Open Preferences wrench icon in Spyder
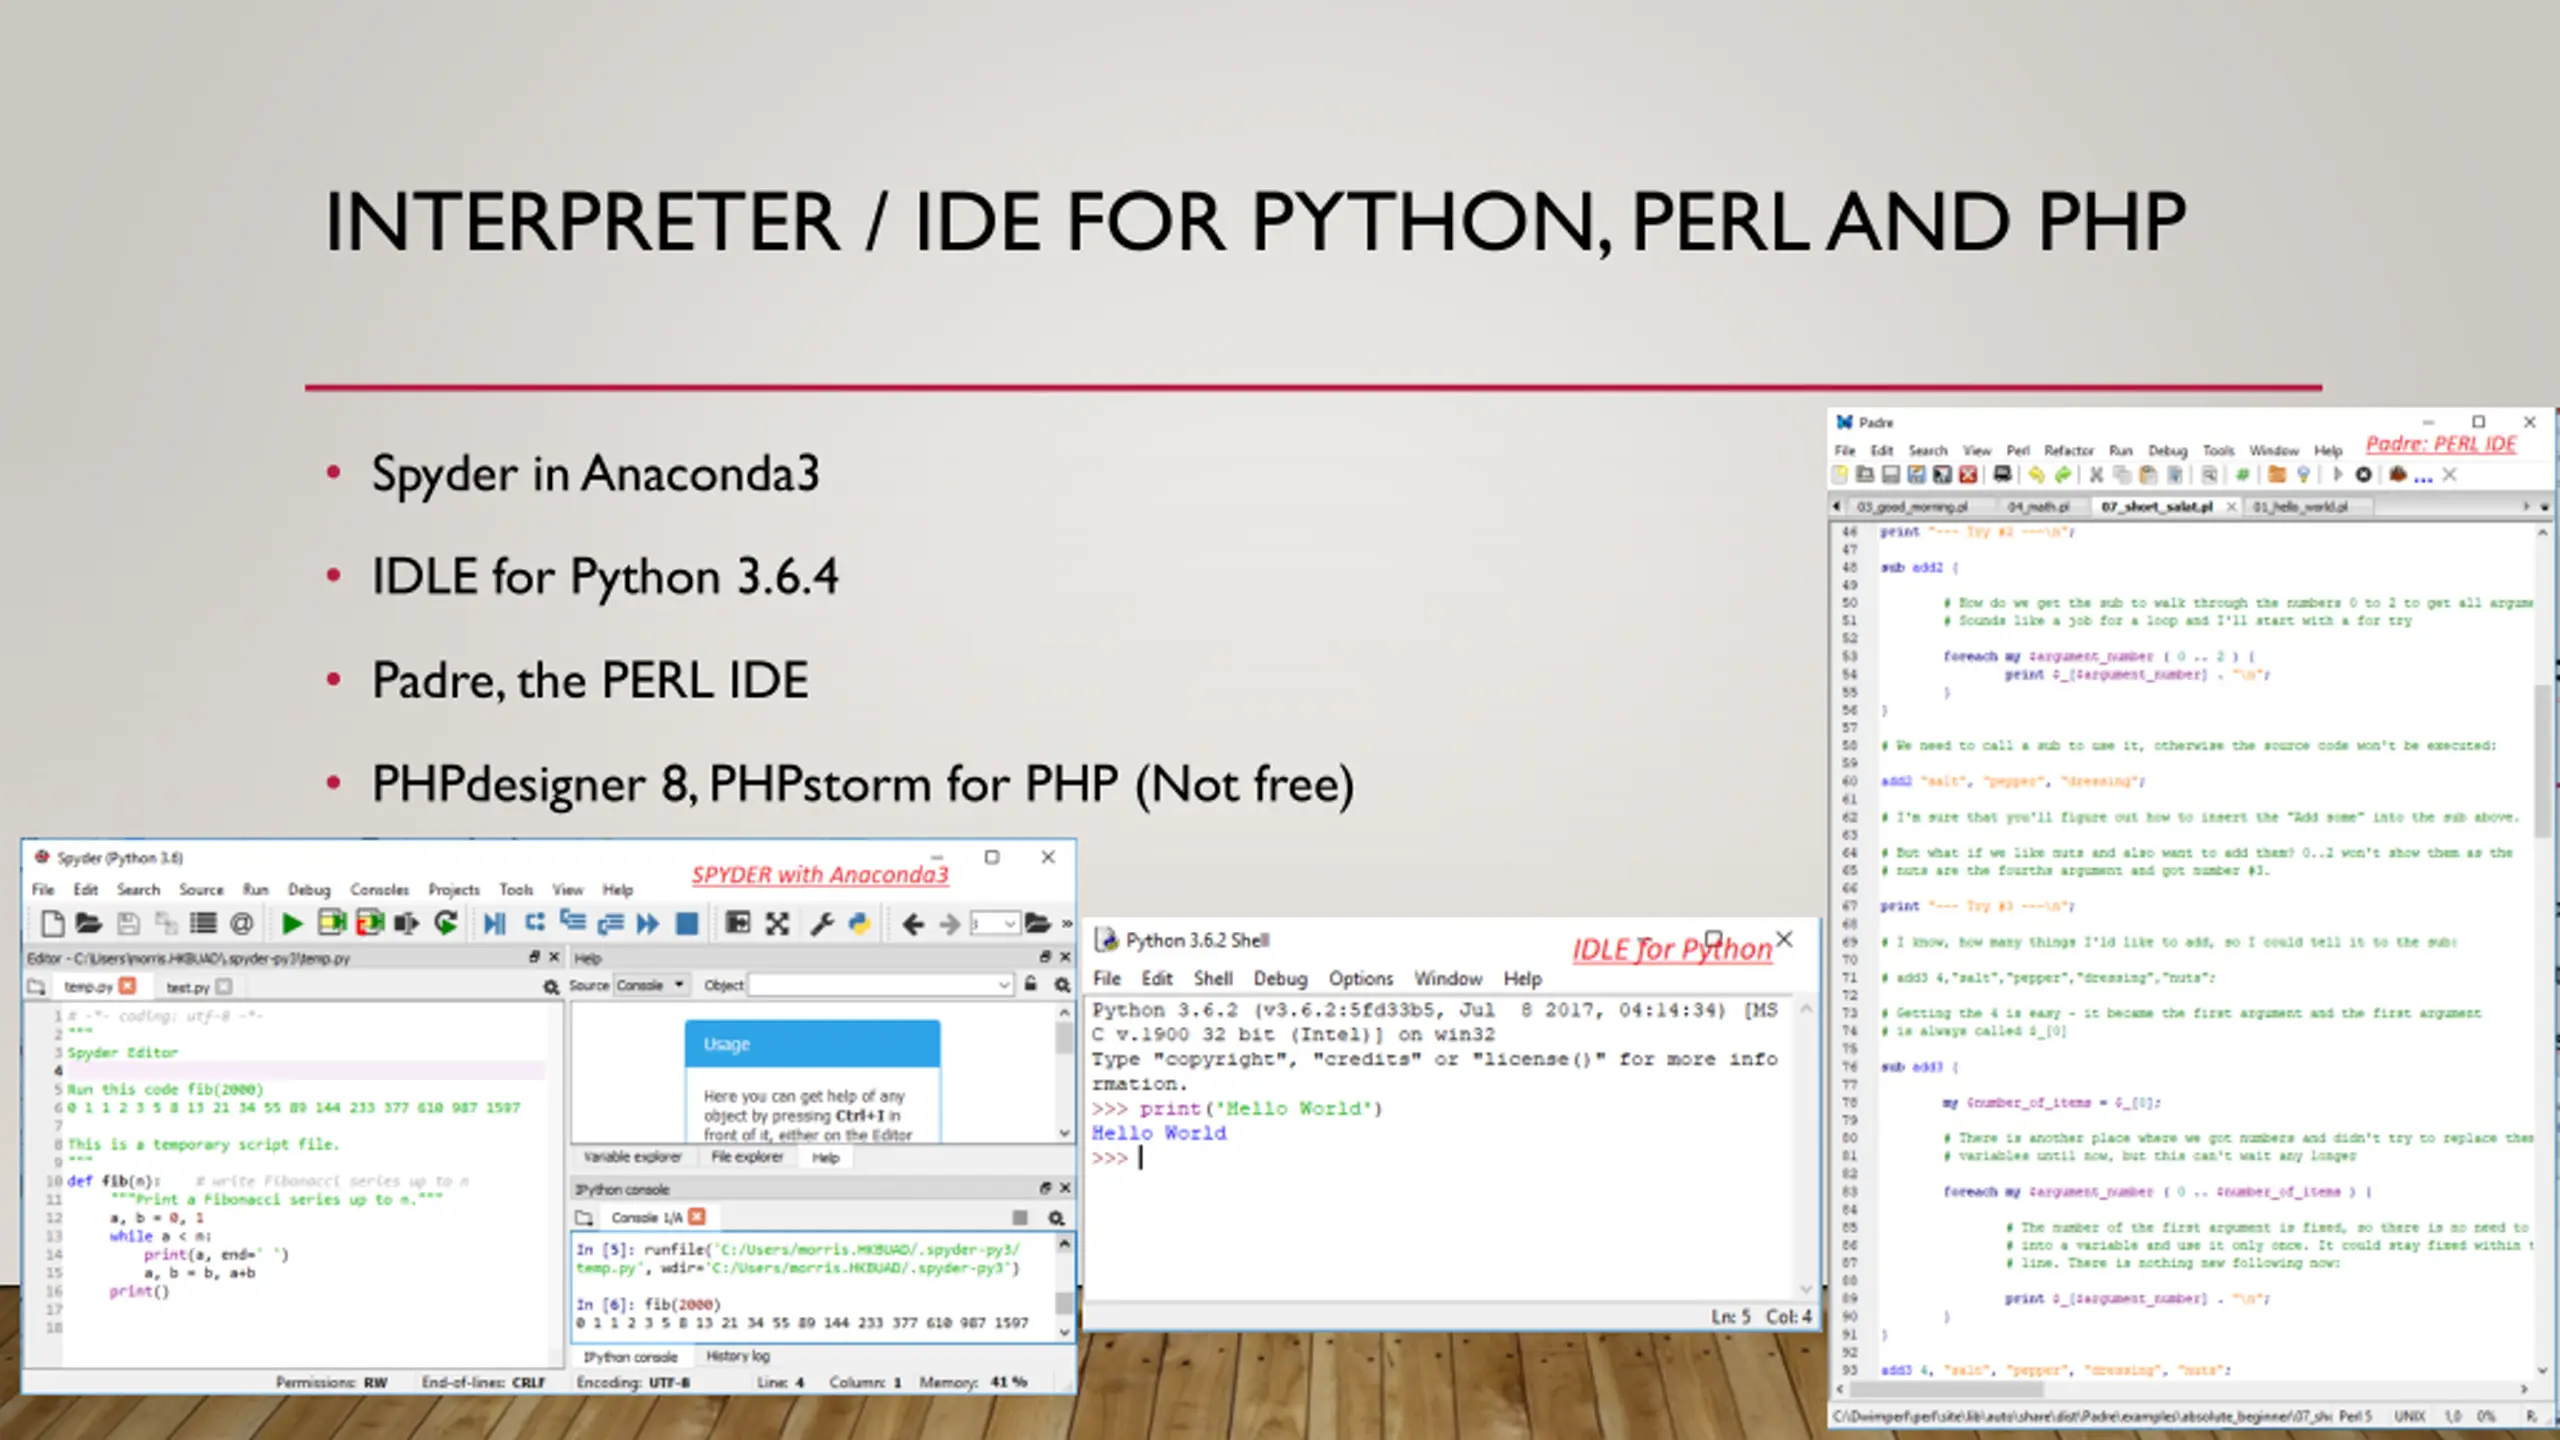The image size is (2560, 1440). [x=822, y=924]
